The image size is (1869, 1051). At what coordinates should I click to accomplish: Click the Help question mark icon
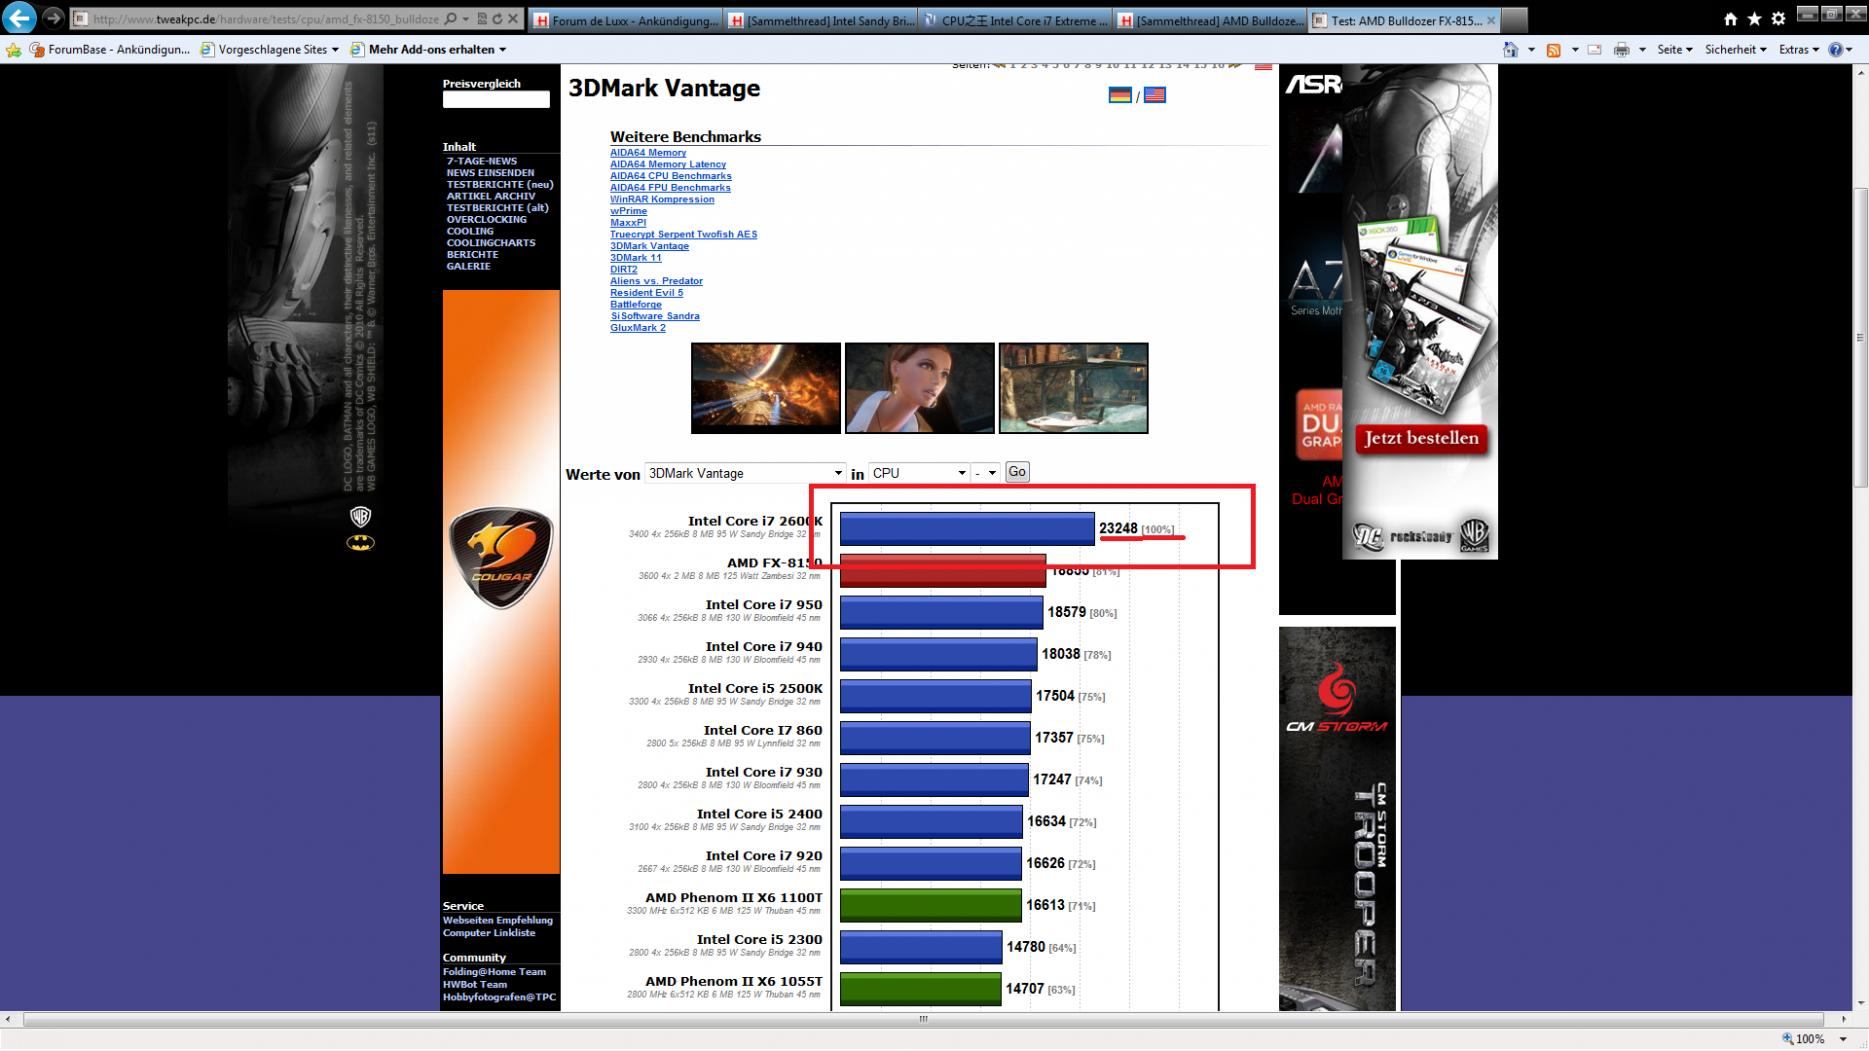pyautogui.click(x=1836, y=49)
